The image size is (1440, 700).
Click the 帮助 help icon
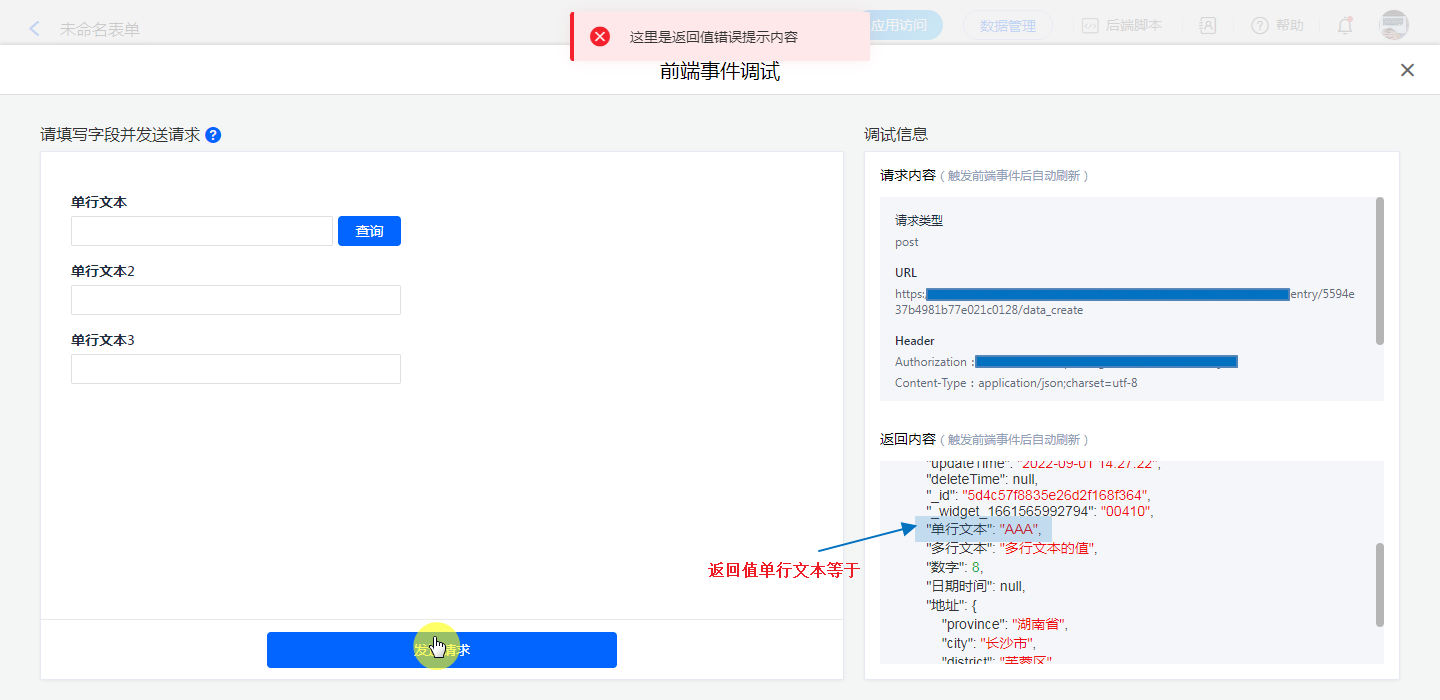click(1277, 26)
